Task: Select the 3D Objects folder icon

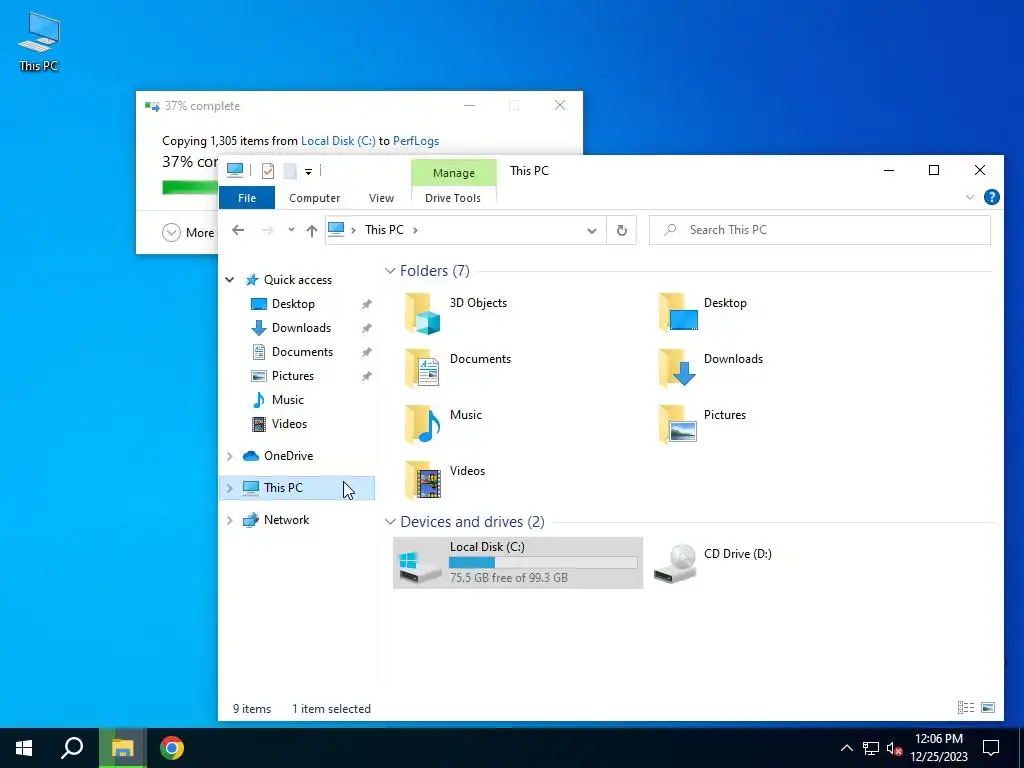Action: pos(423,313)
